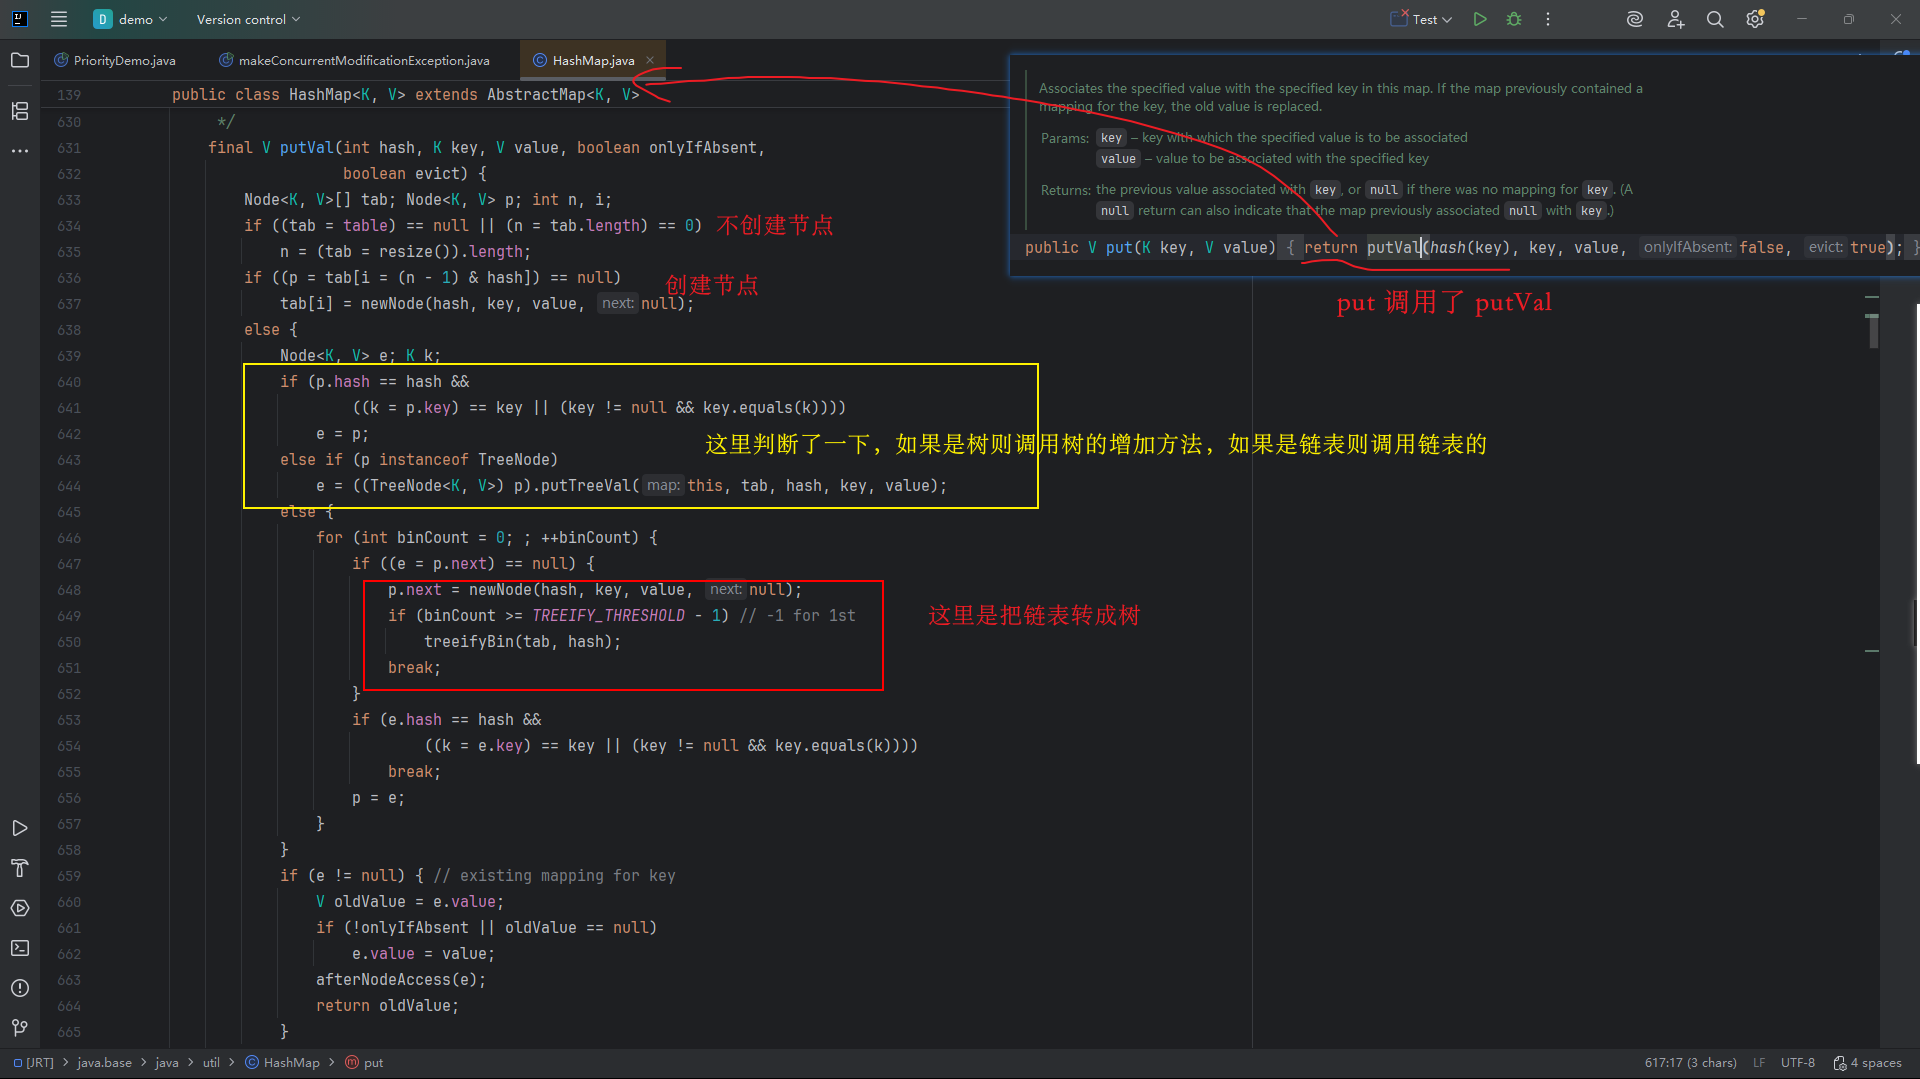Switch to makeConcurrentModificationException.java tab
The image size is (1920, 1079).
pos(354,60)
